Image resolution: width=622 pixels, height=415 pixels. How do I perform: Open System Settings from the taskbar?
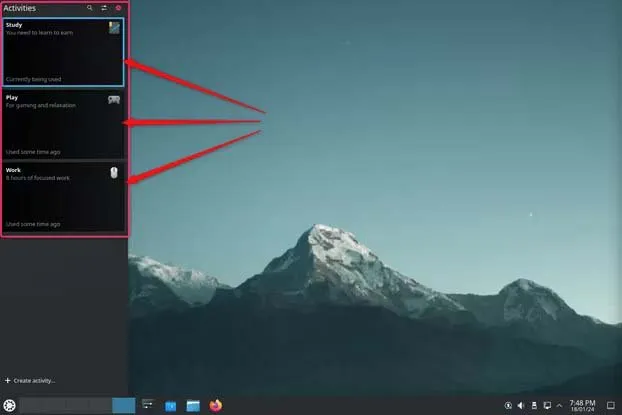tap(148, 405)
